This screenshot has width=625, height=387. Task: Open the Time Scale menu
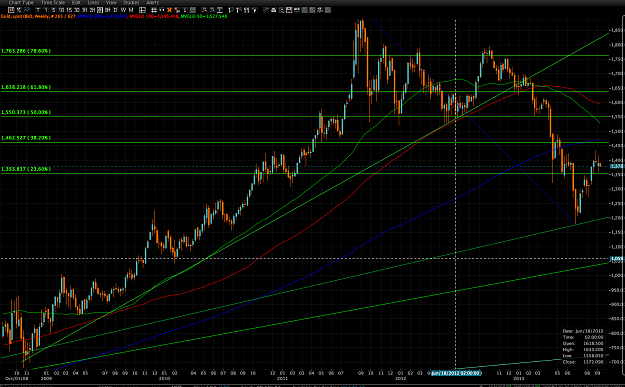pos(53,2)
